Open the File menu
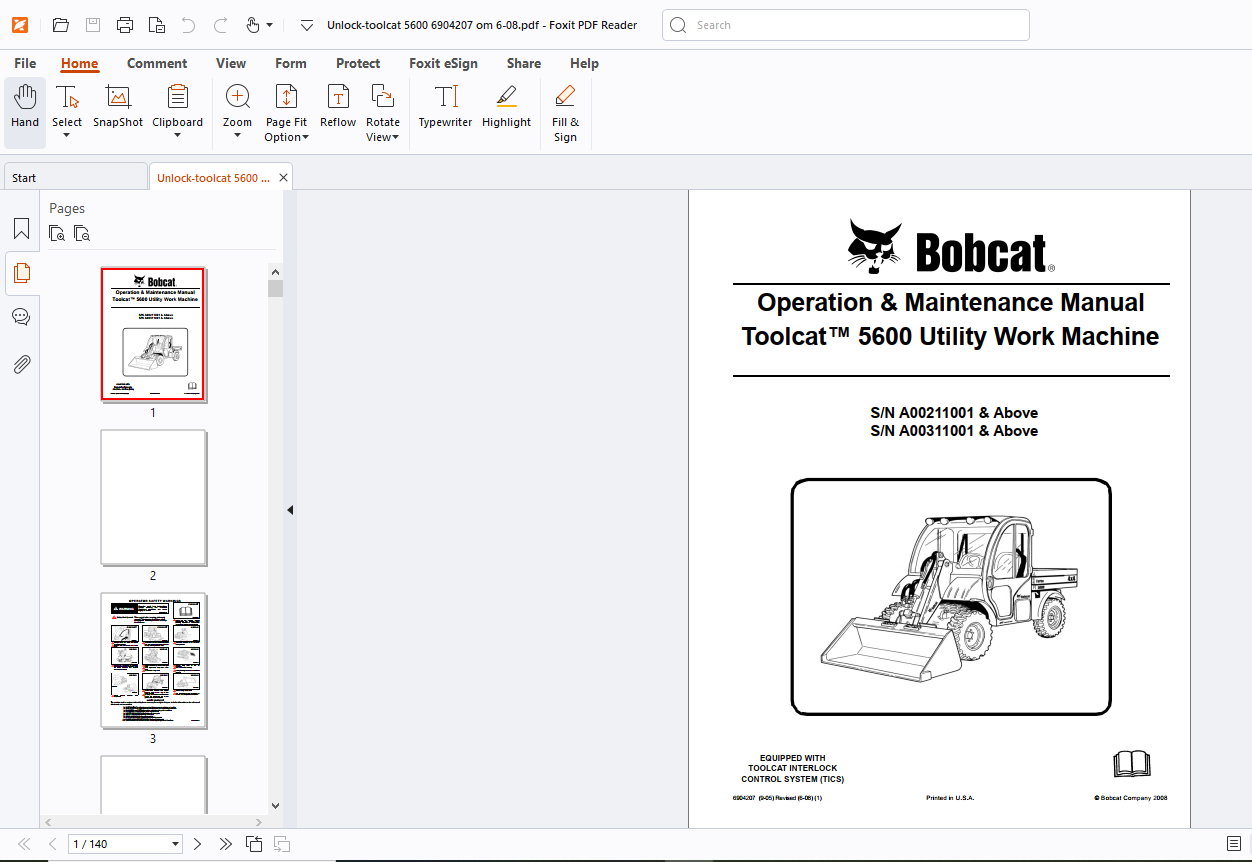The width and height of the screenshot is (1252, 862). [x=25, y=63]
